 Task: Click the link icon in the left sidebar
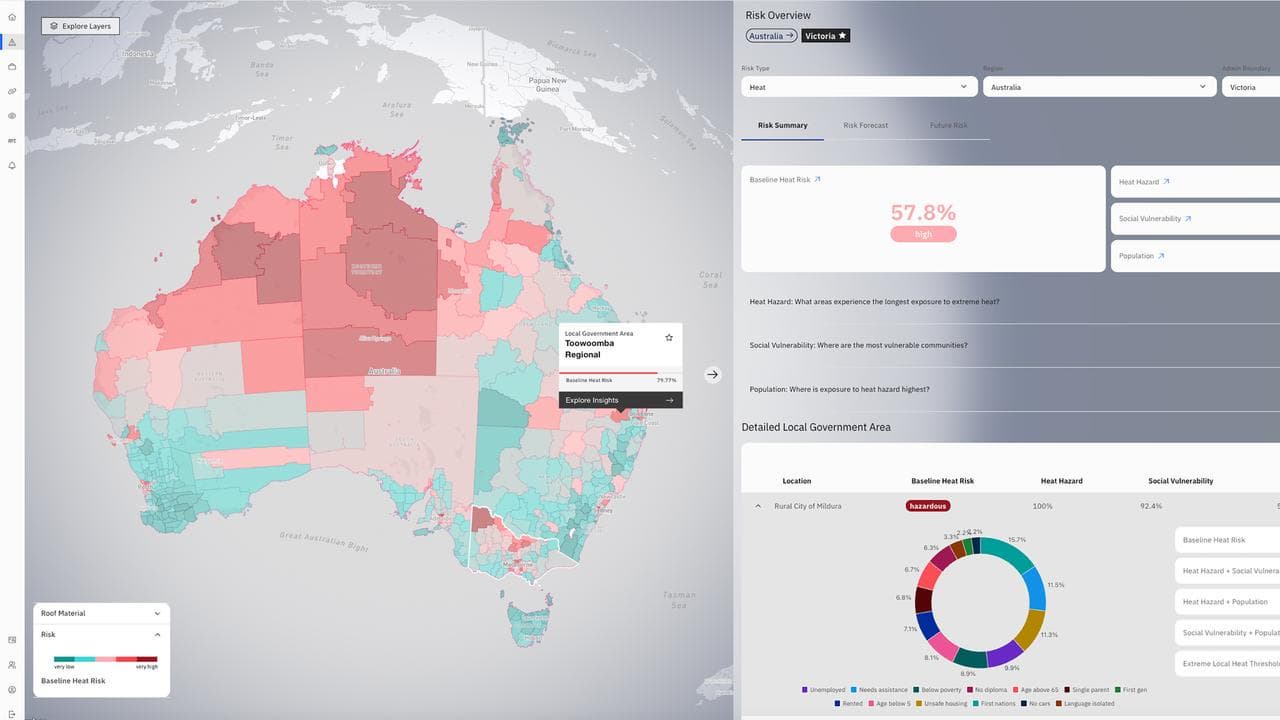[12, 91]
